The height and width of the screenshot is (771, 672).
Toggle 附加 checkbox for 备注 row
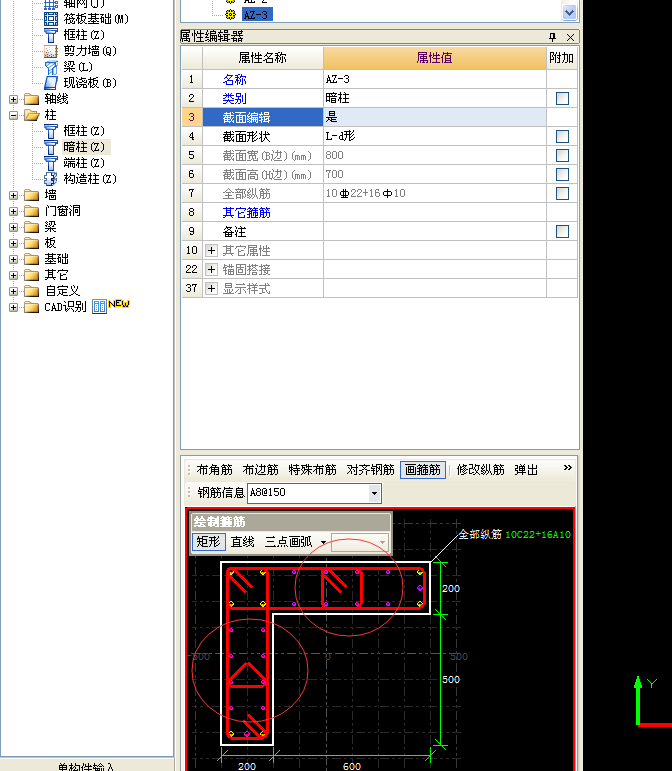[x=562, y=232]
